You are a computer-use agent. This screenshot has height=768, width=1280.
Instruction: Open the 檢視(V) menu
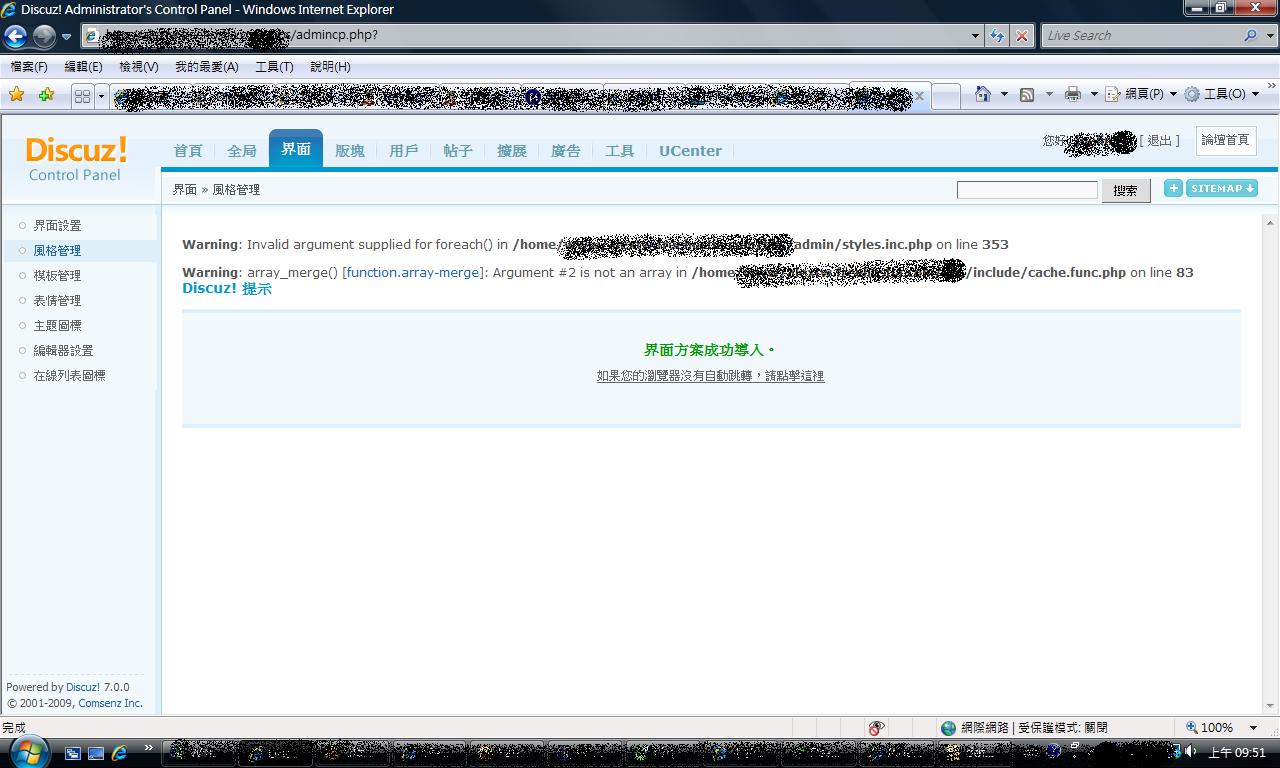click(138, 67)
